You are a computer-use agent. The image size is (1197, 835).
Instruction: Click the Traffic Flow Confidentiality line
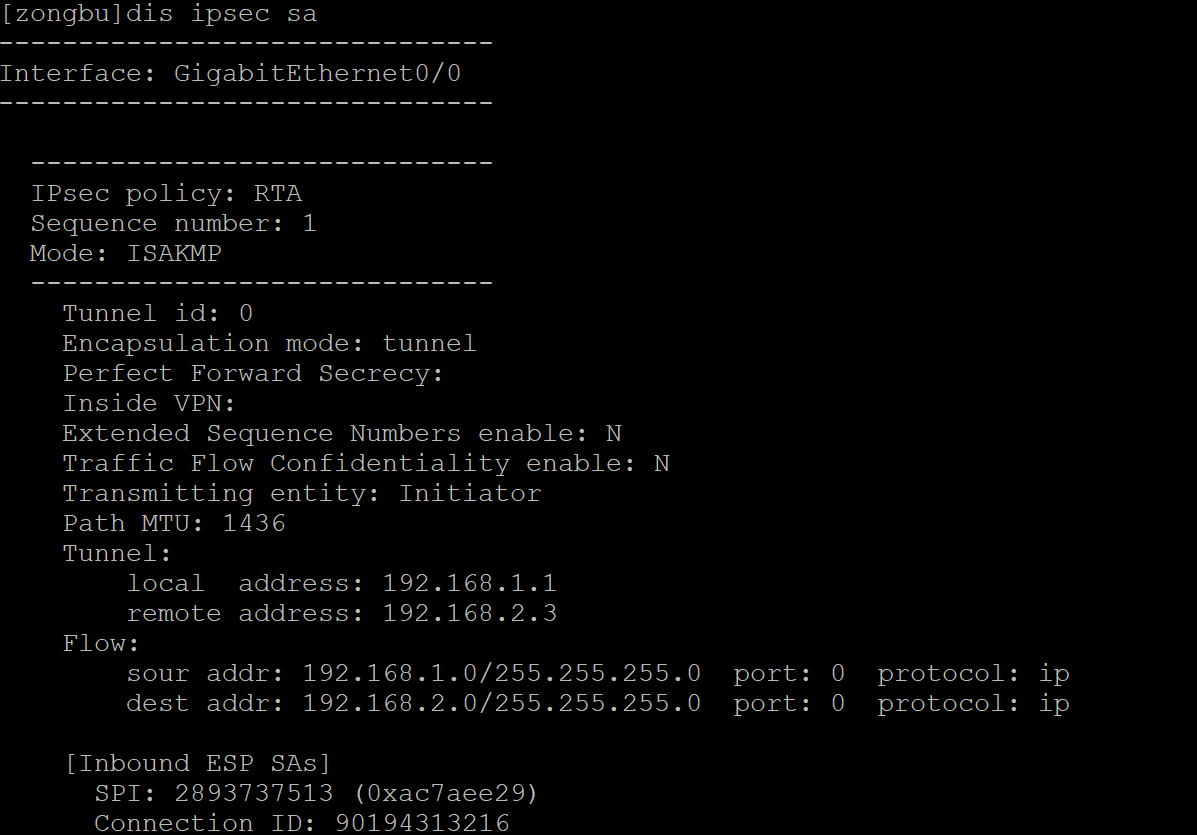pyautogui.click(x=365, y=463)
